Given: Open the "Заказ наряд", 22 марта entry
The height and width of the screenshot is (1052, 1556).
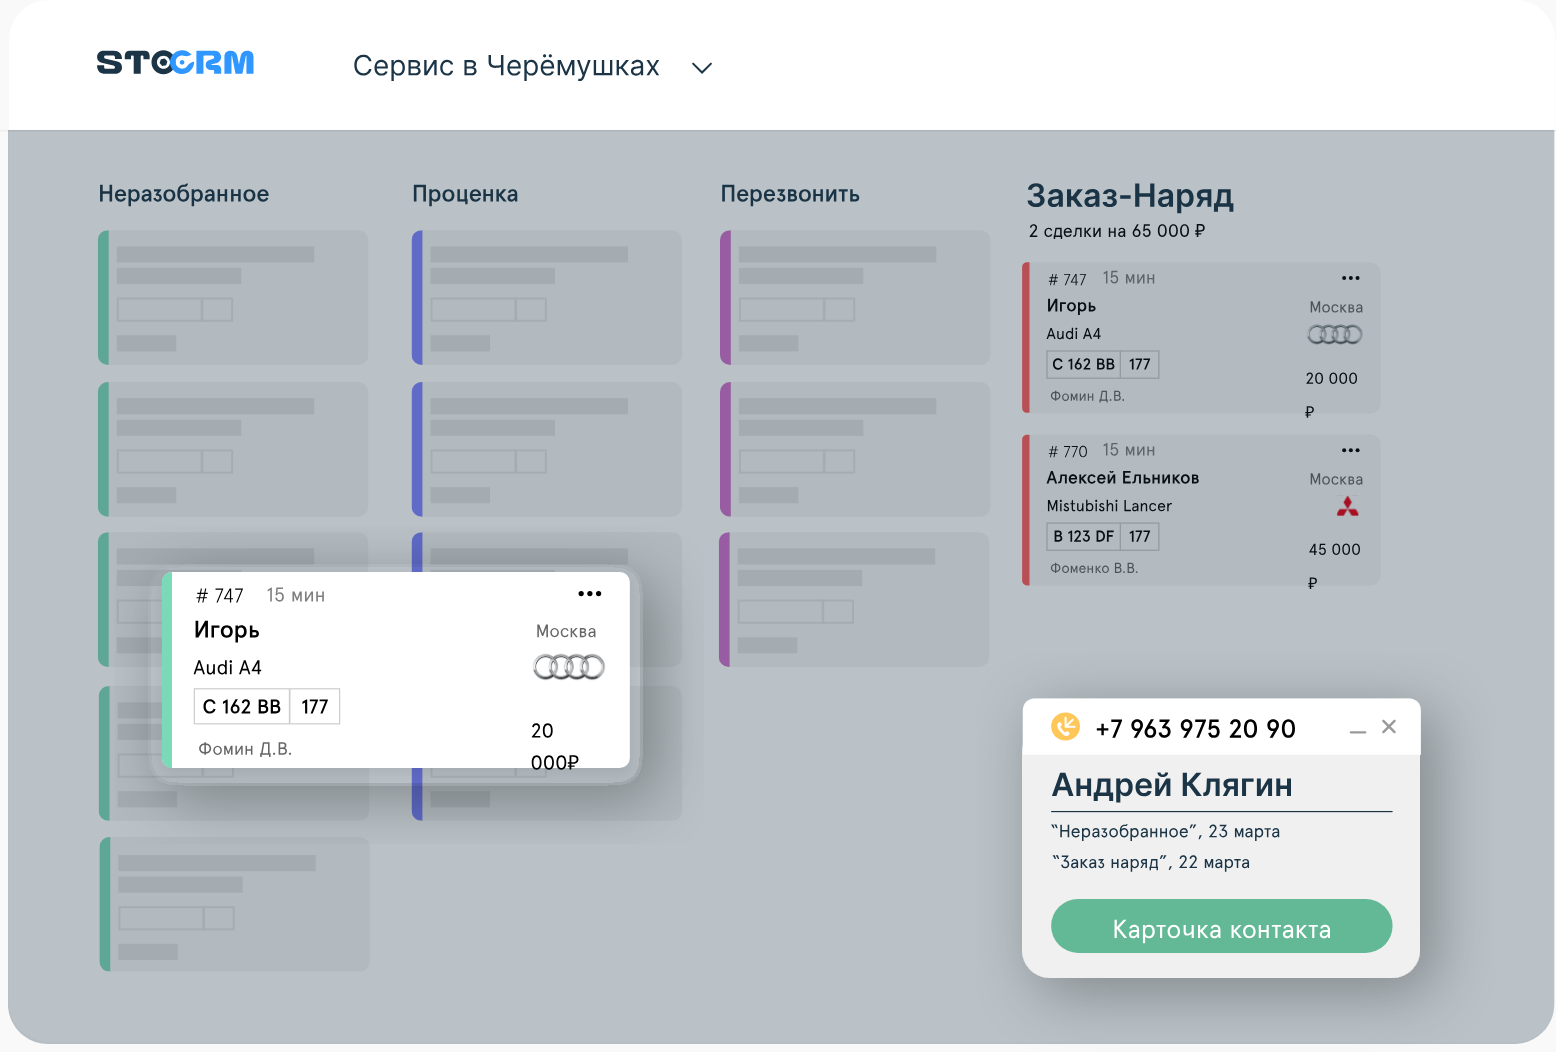Looking at the screenshot, I should tap(1151, 863).
